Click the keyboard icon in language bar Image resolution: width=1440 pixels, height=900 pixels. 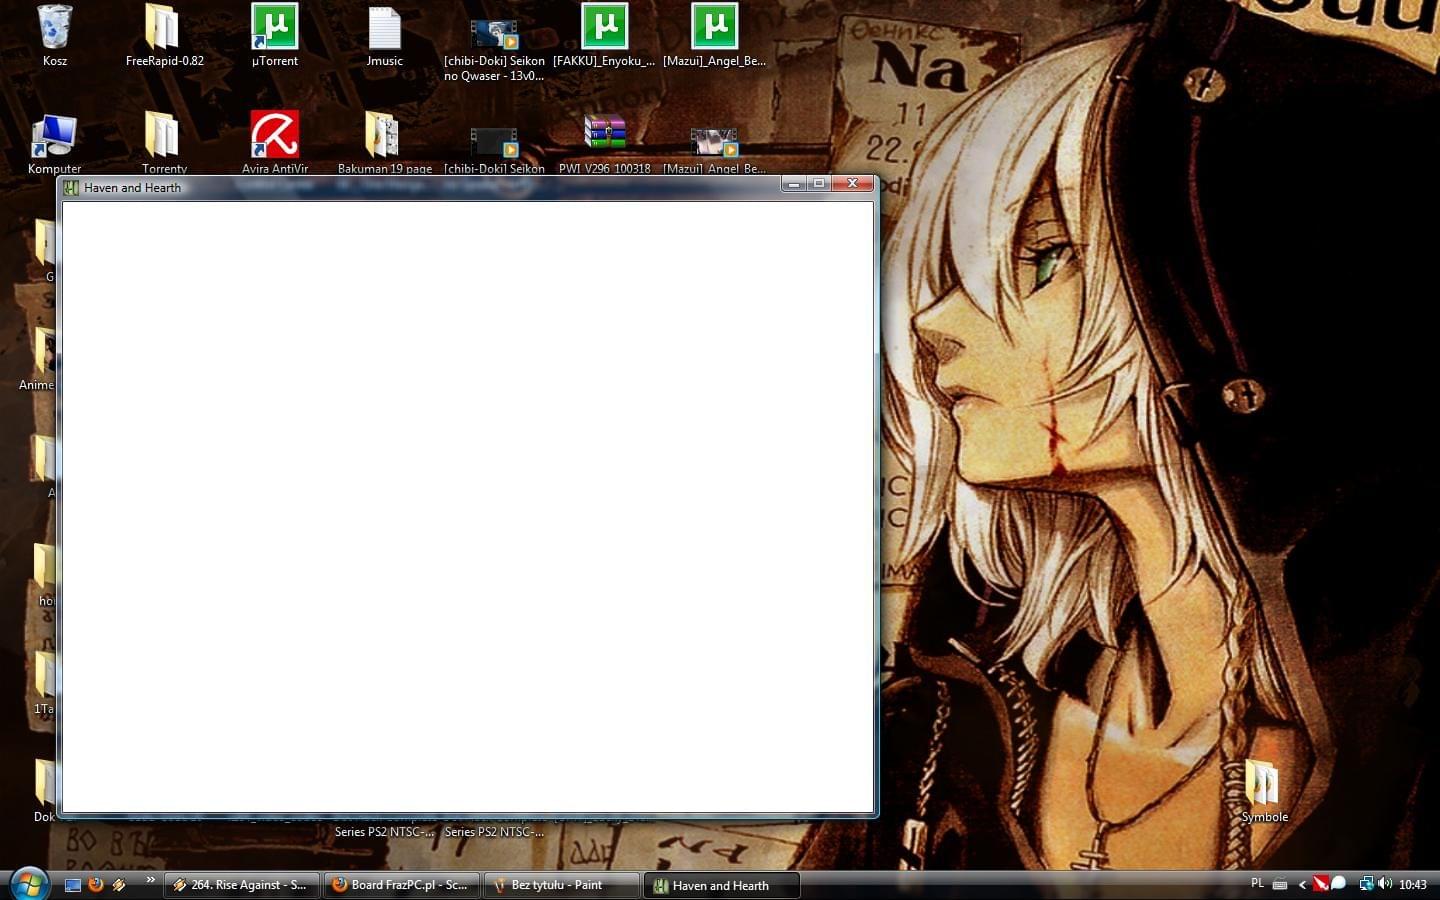point(1280,884)
